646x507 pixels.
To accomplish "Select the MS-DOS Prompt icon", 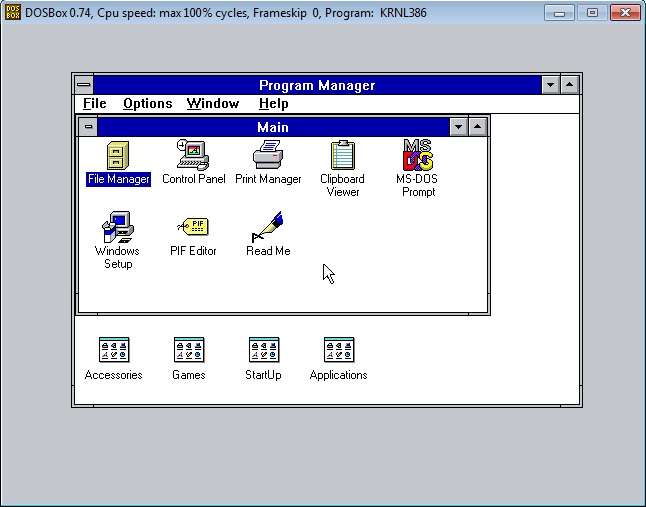I will tap(418, 155).
